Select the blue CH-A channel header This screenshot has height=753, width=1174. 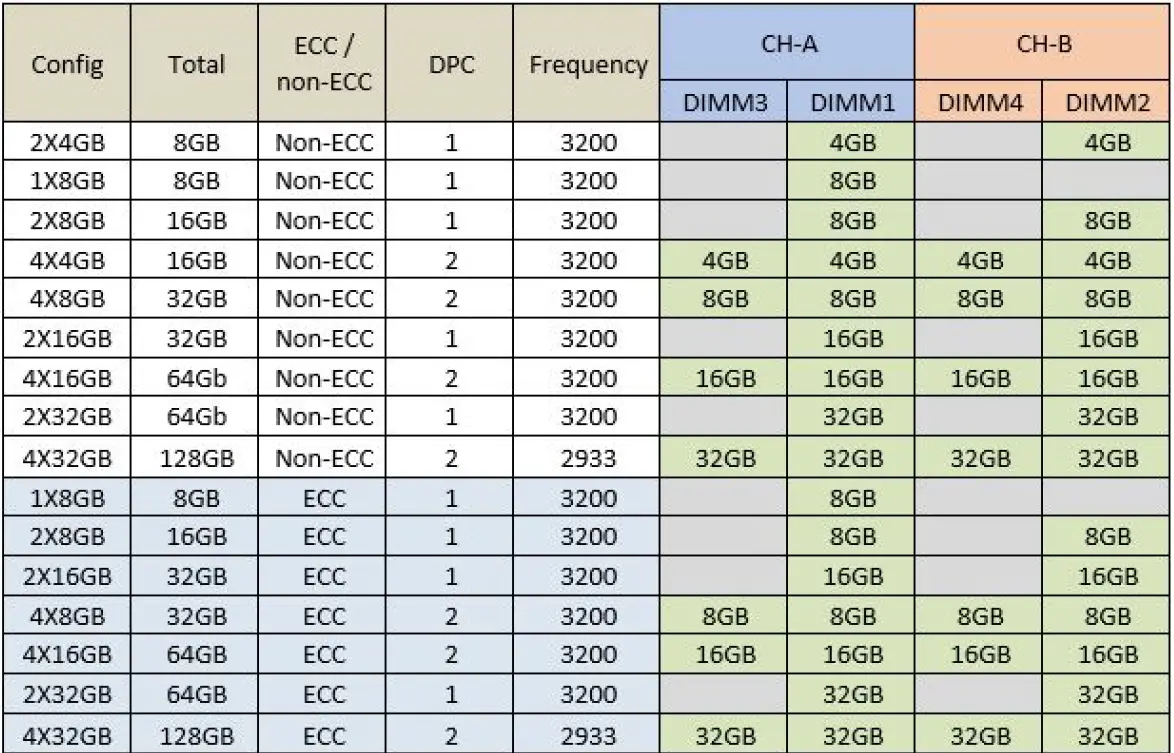(786, 43)
